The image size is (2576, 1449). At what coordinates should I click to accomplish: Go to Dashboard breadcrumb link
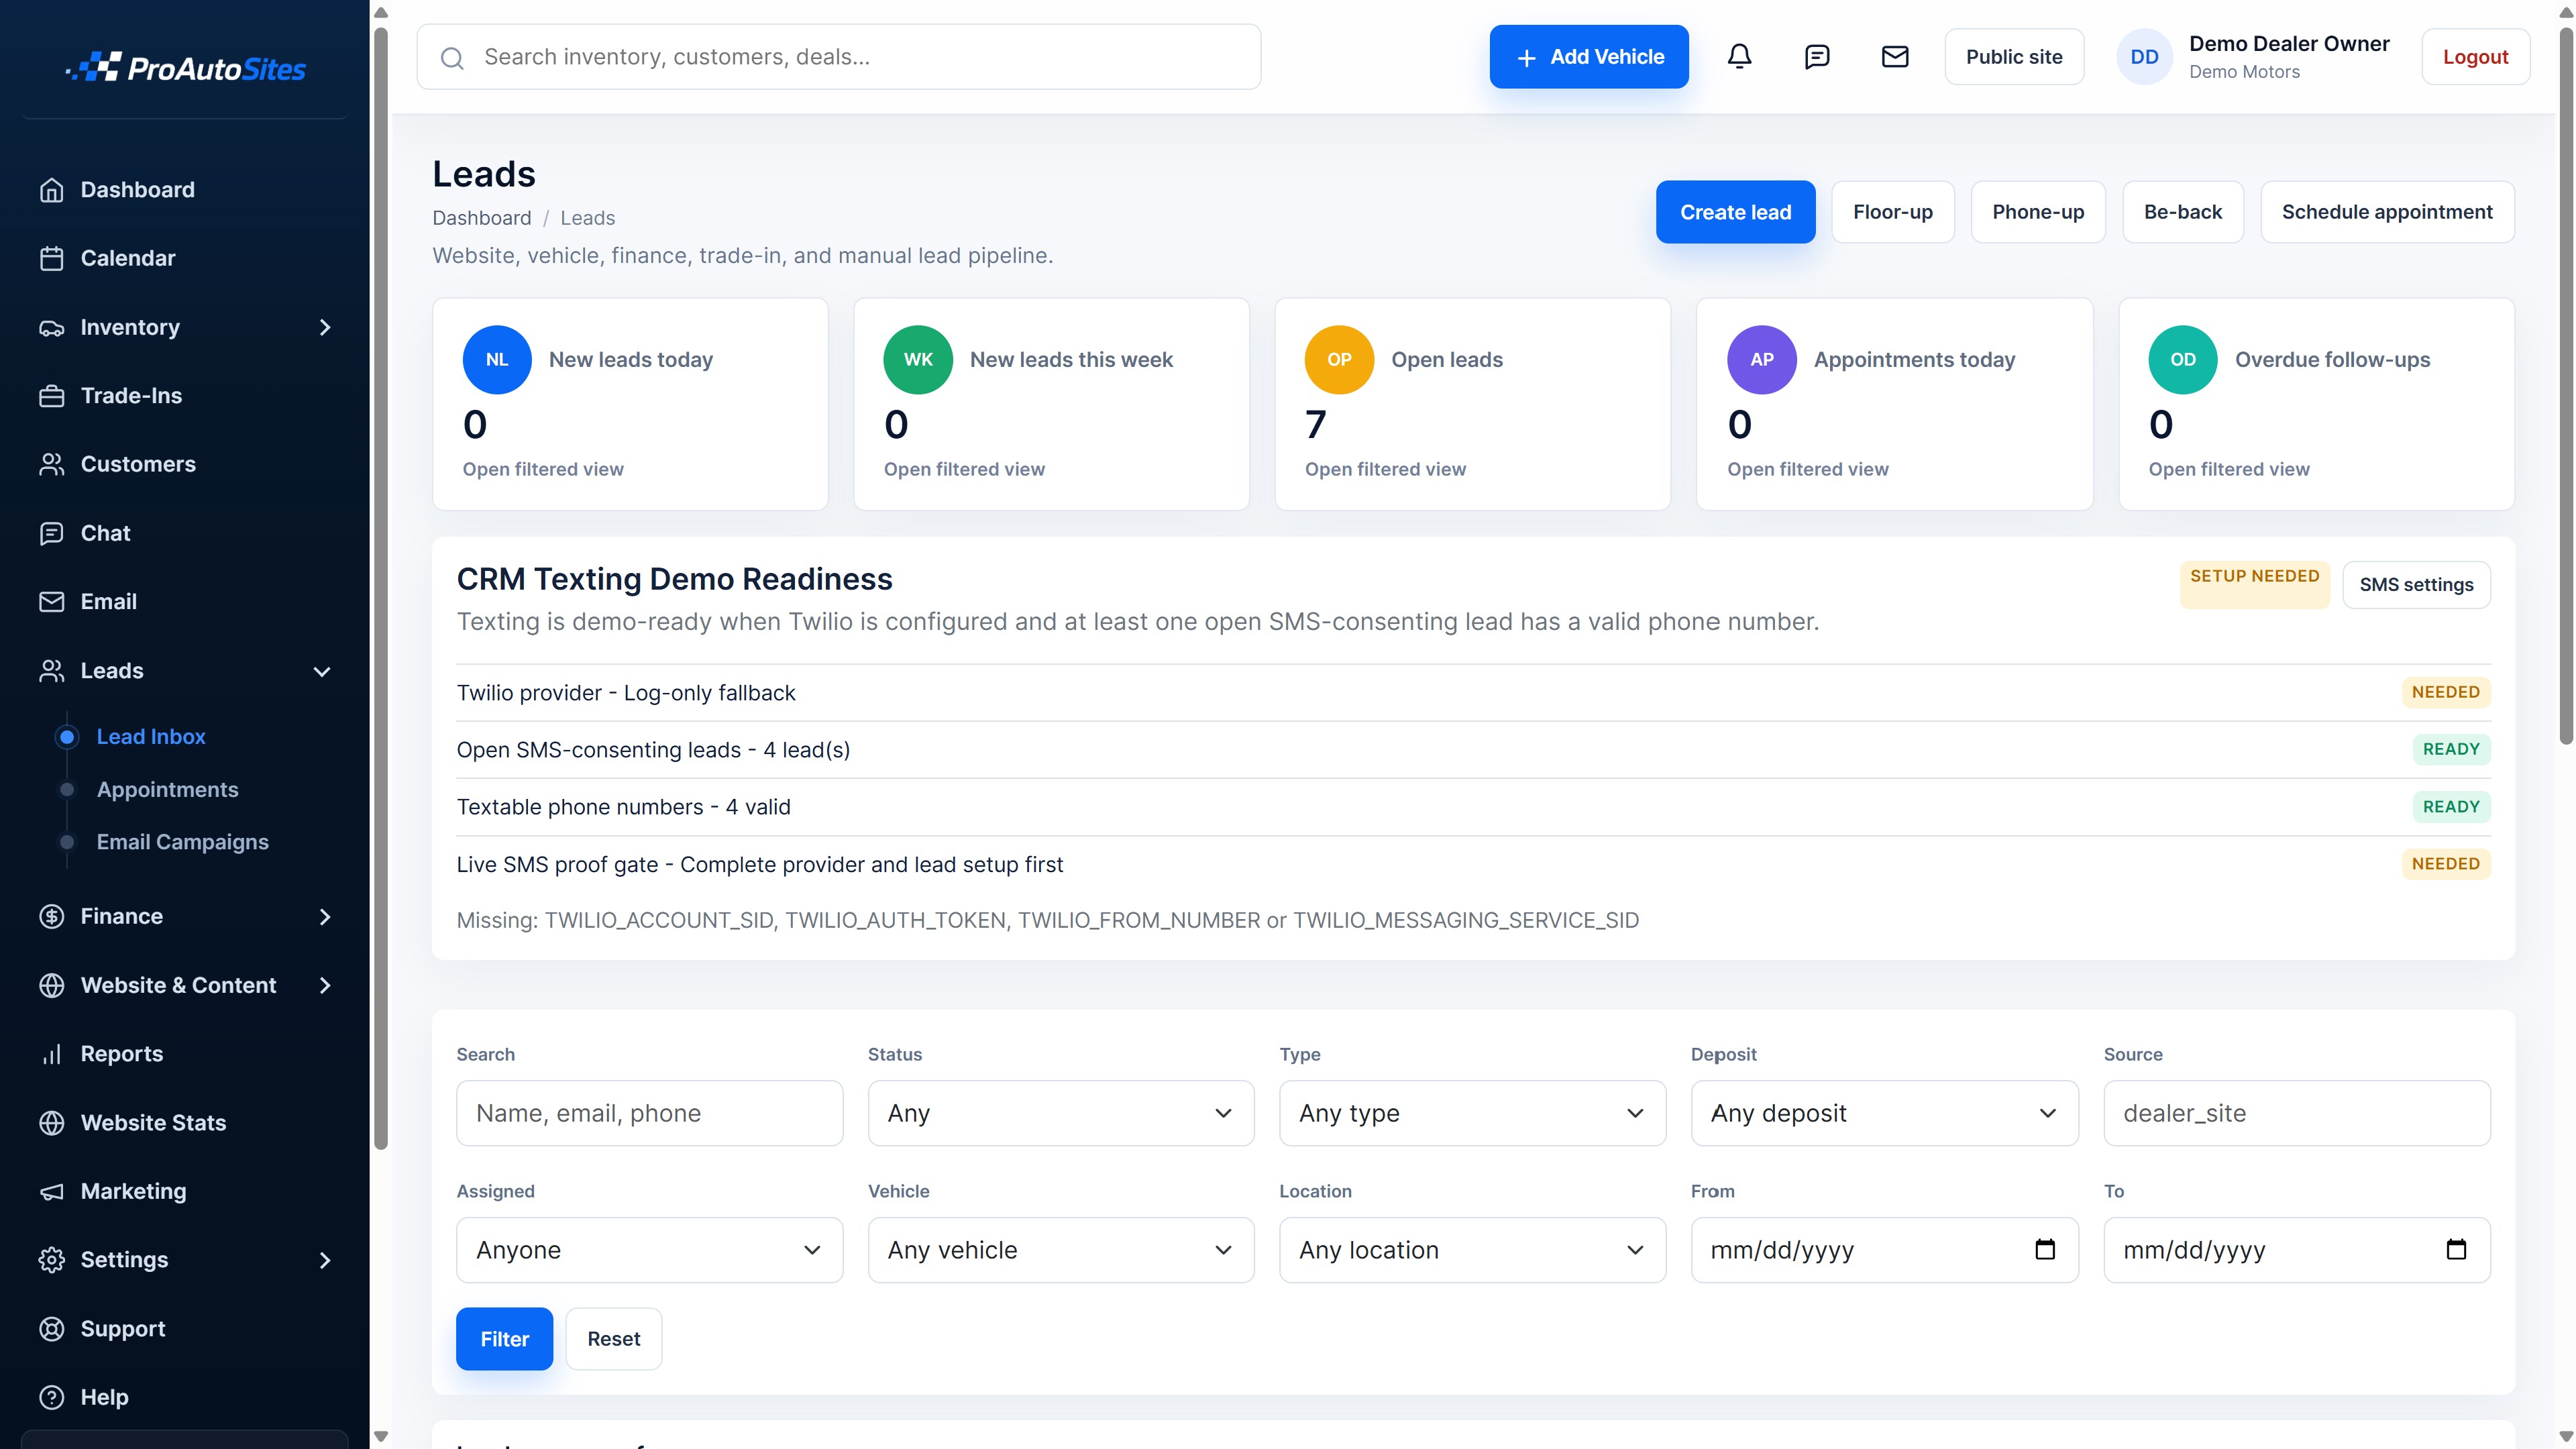tap(481, 218)
